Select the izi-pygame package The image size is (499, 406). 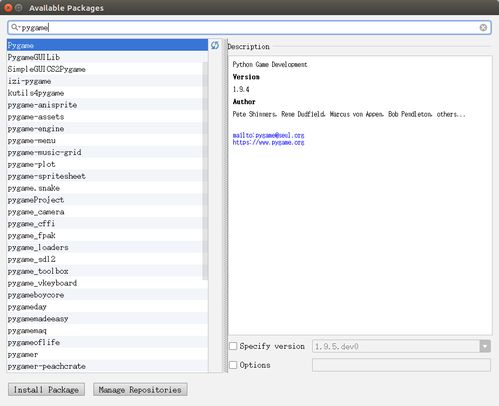(107, 81)
